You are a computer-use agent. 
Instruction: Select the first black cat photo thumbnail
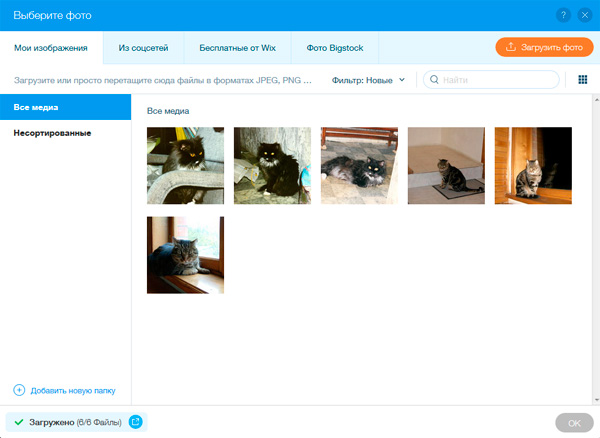tap(185, 165)
